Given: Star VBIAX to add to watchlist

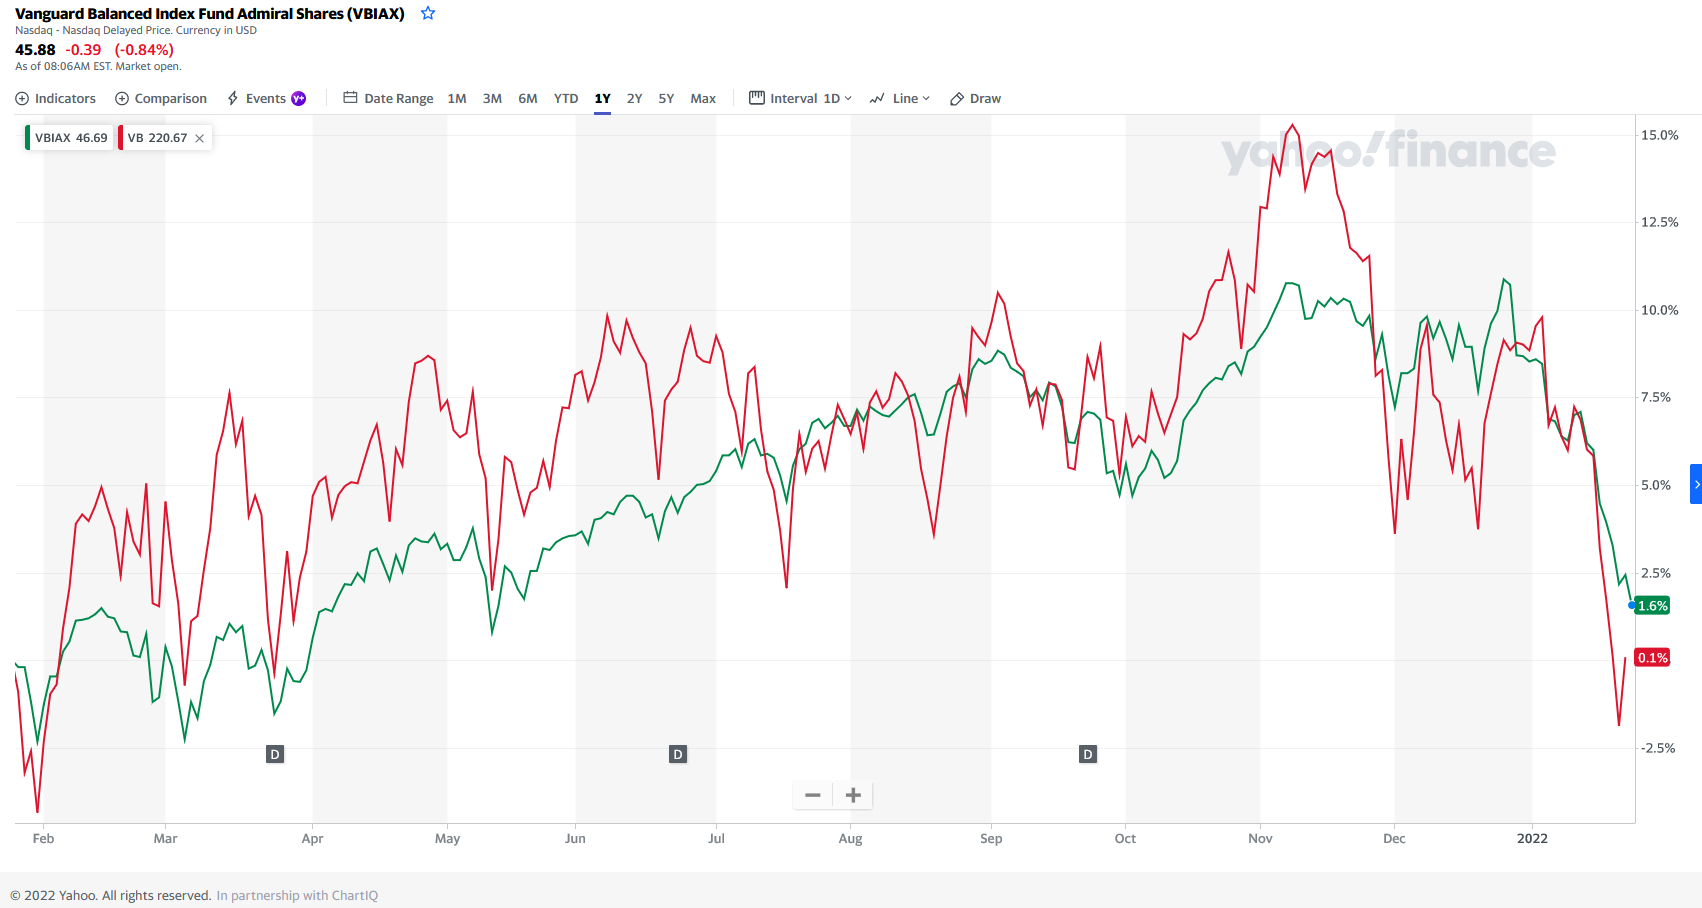Looking at the screenshot, I should (x=428, y=13).
